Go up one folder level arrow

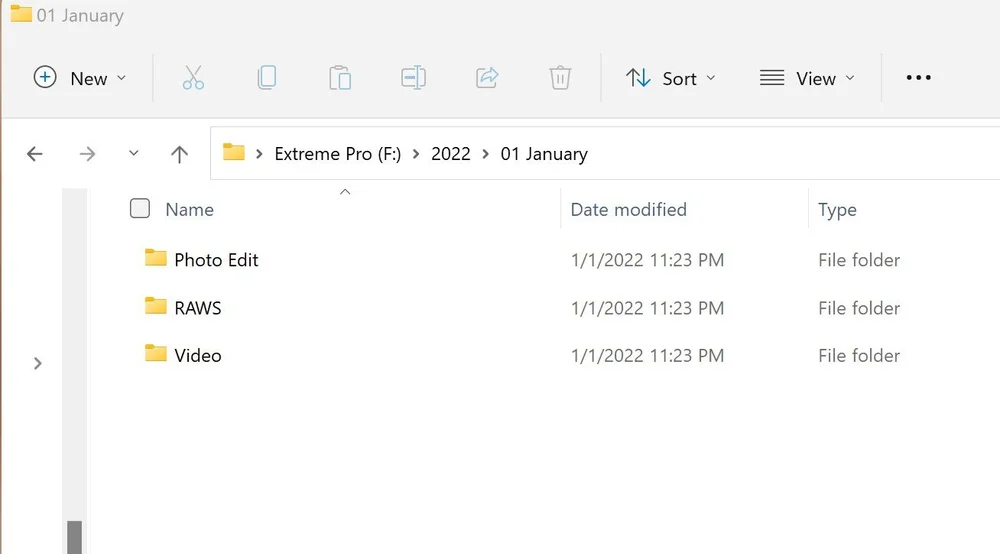point(179,154)
